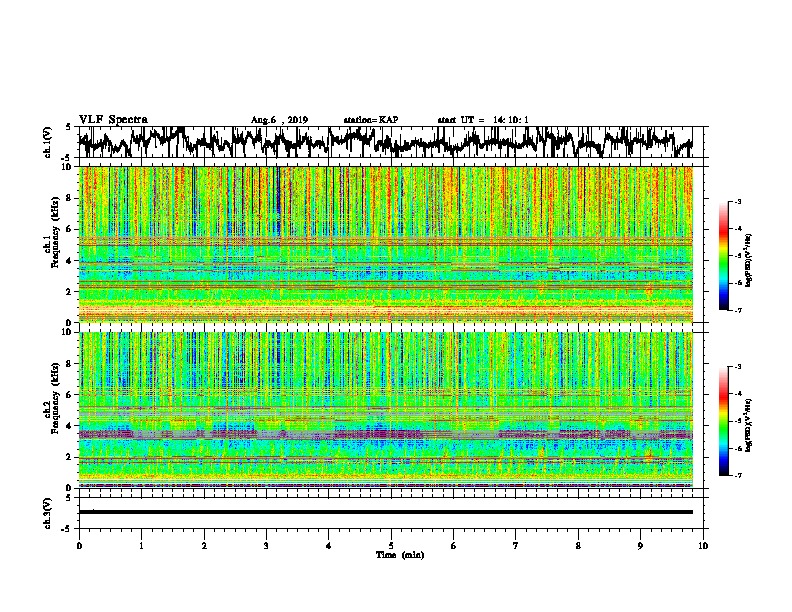This screenshot has height=612, width=792.
Task: Click the "10" frequency tick of ch.2 spectrogram
Action: (x=67, y=332)
